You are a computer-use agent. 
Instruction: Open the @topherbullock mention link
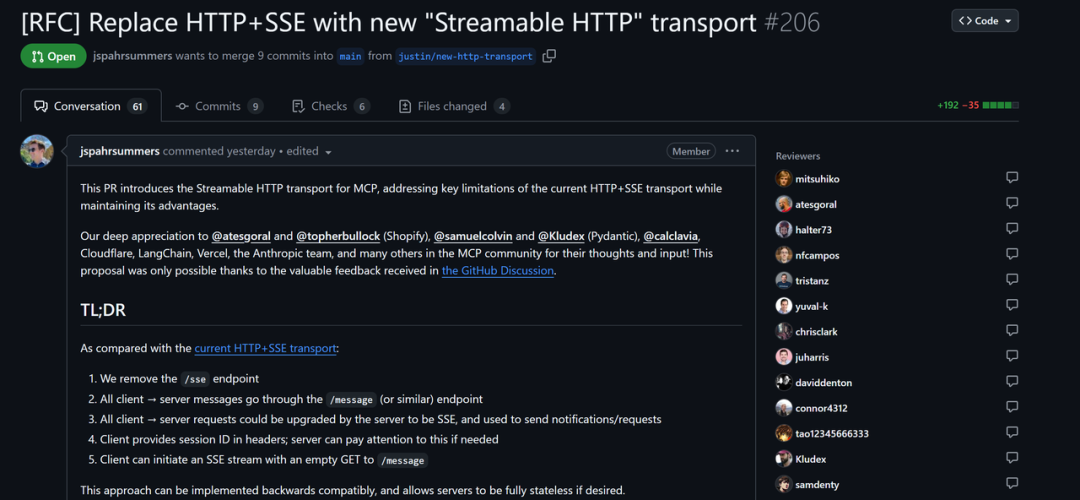[338, 236]
